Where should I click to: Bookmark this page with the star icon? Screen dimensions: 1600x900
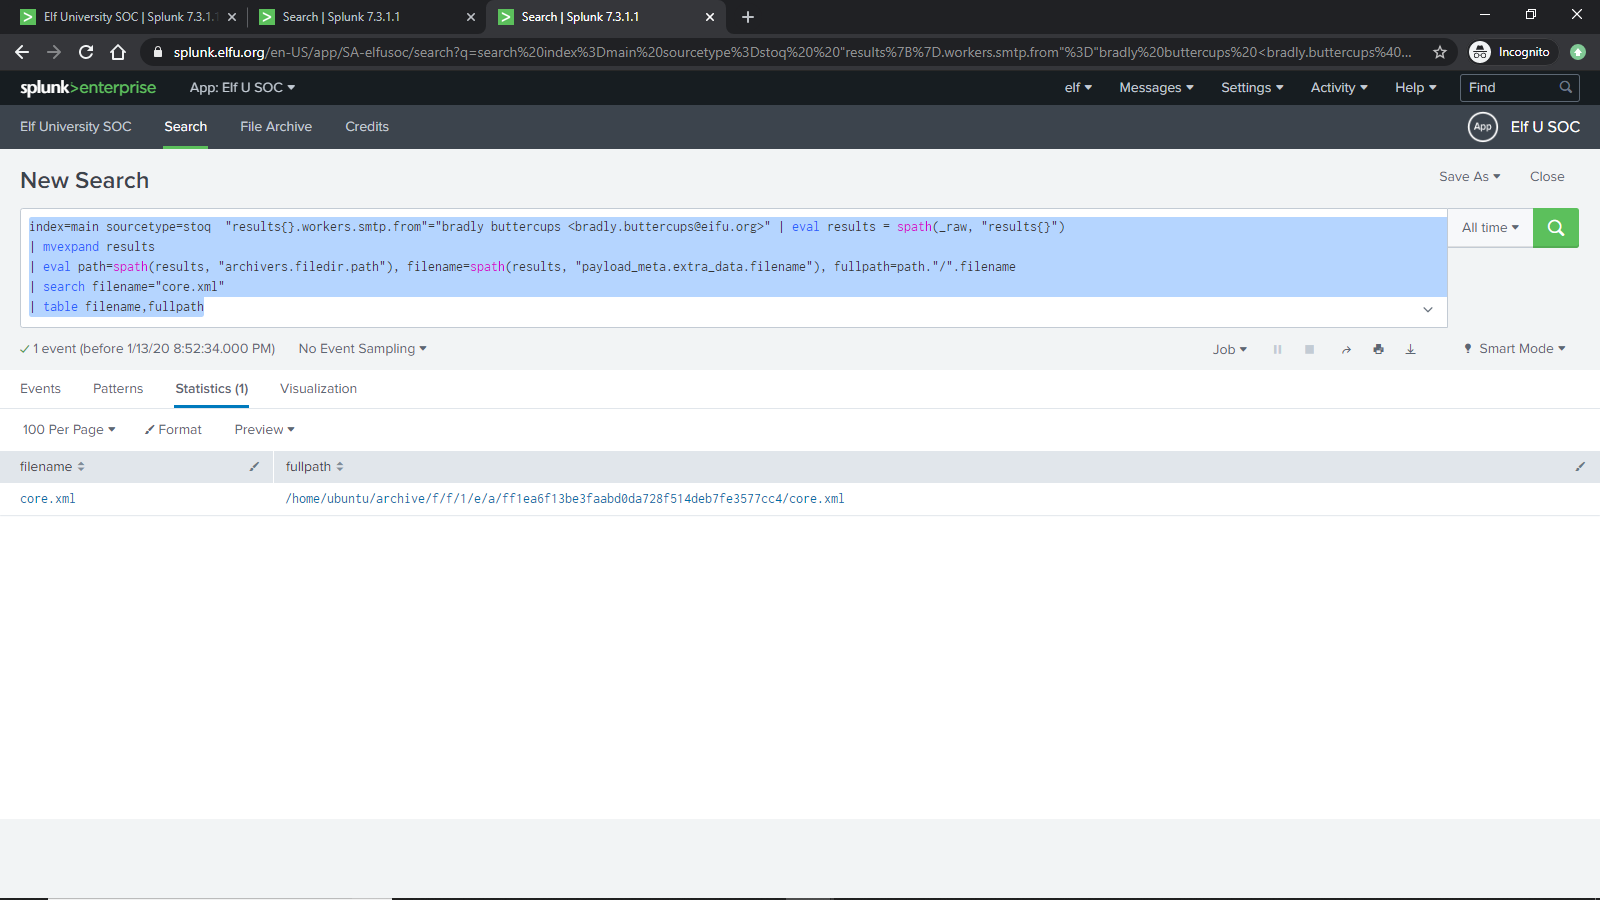(1440, 52)
